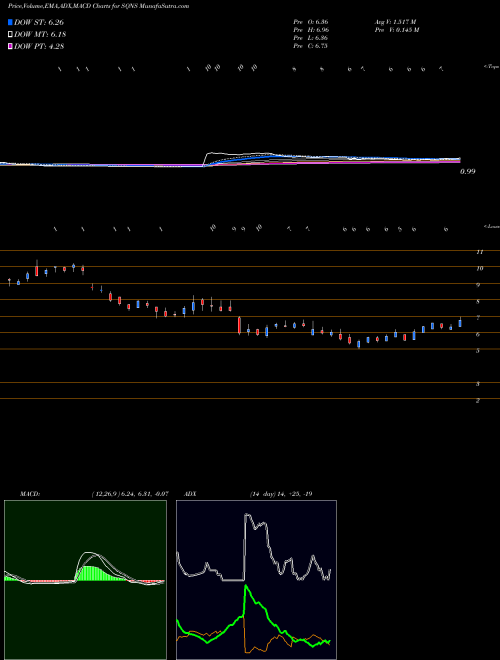The width and height of the screenshot is (500, 660).
Task: Click the price axis label 3
Action: (478, 384)
